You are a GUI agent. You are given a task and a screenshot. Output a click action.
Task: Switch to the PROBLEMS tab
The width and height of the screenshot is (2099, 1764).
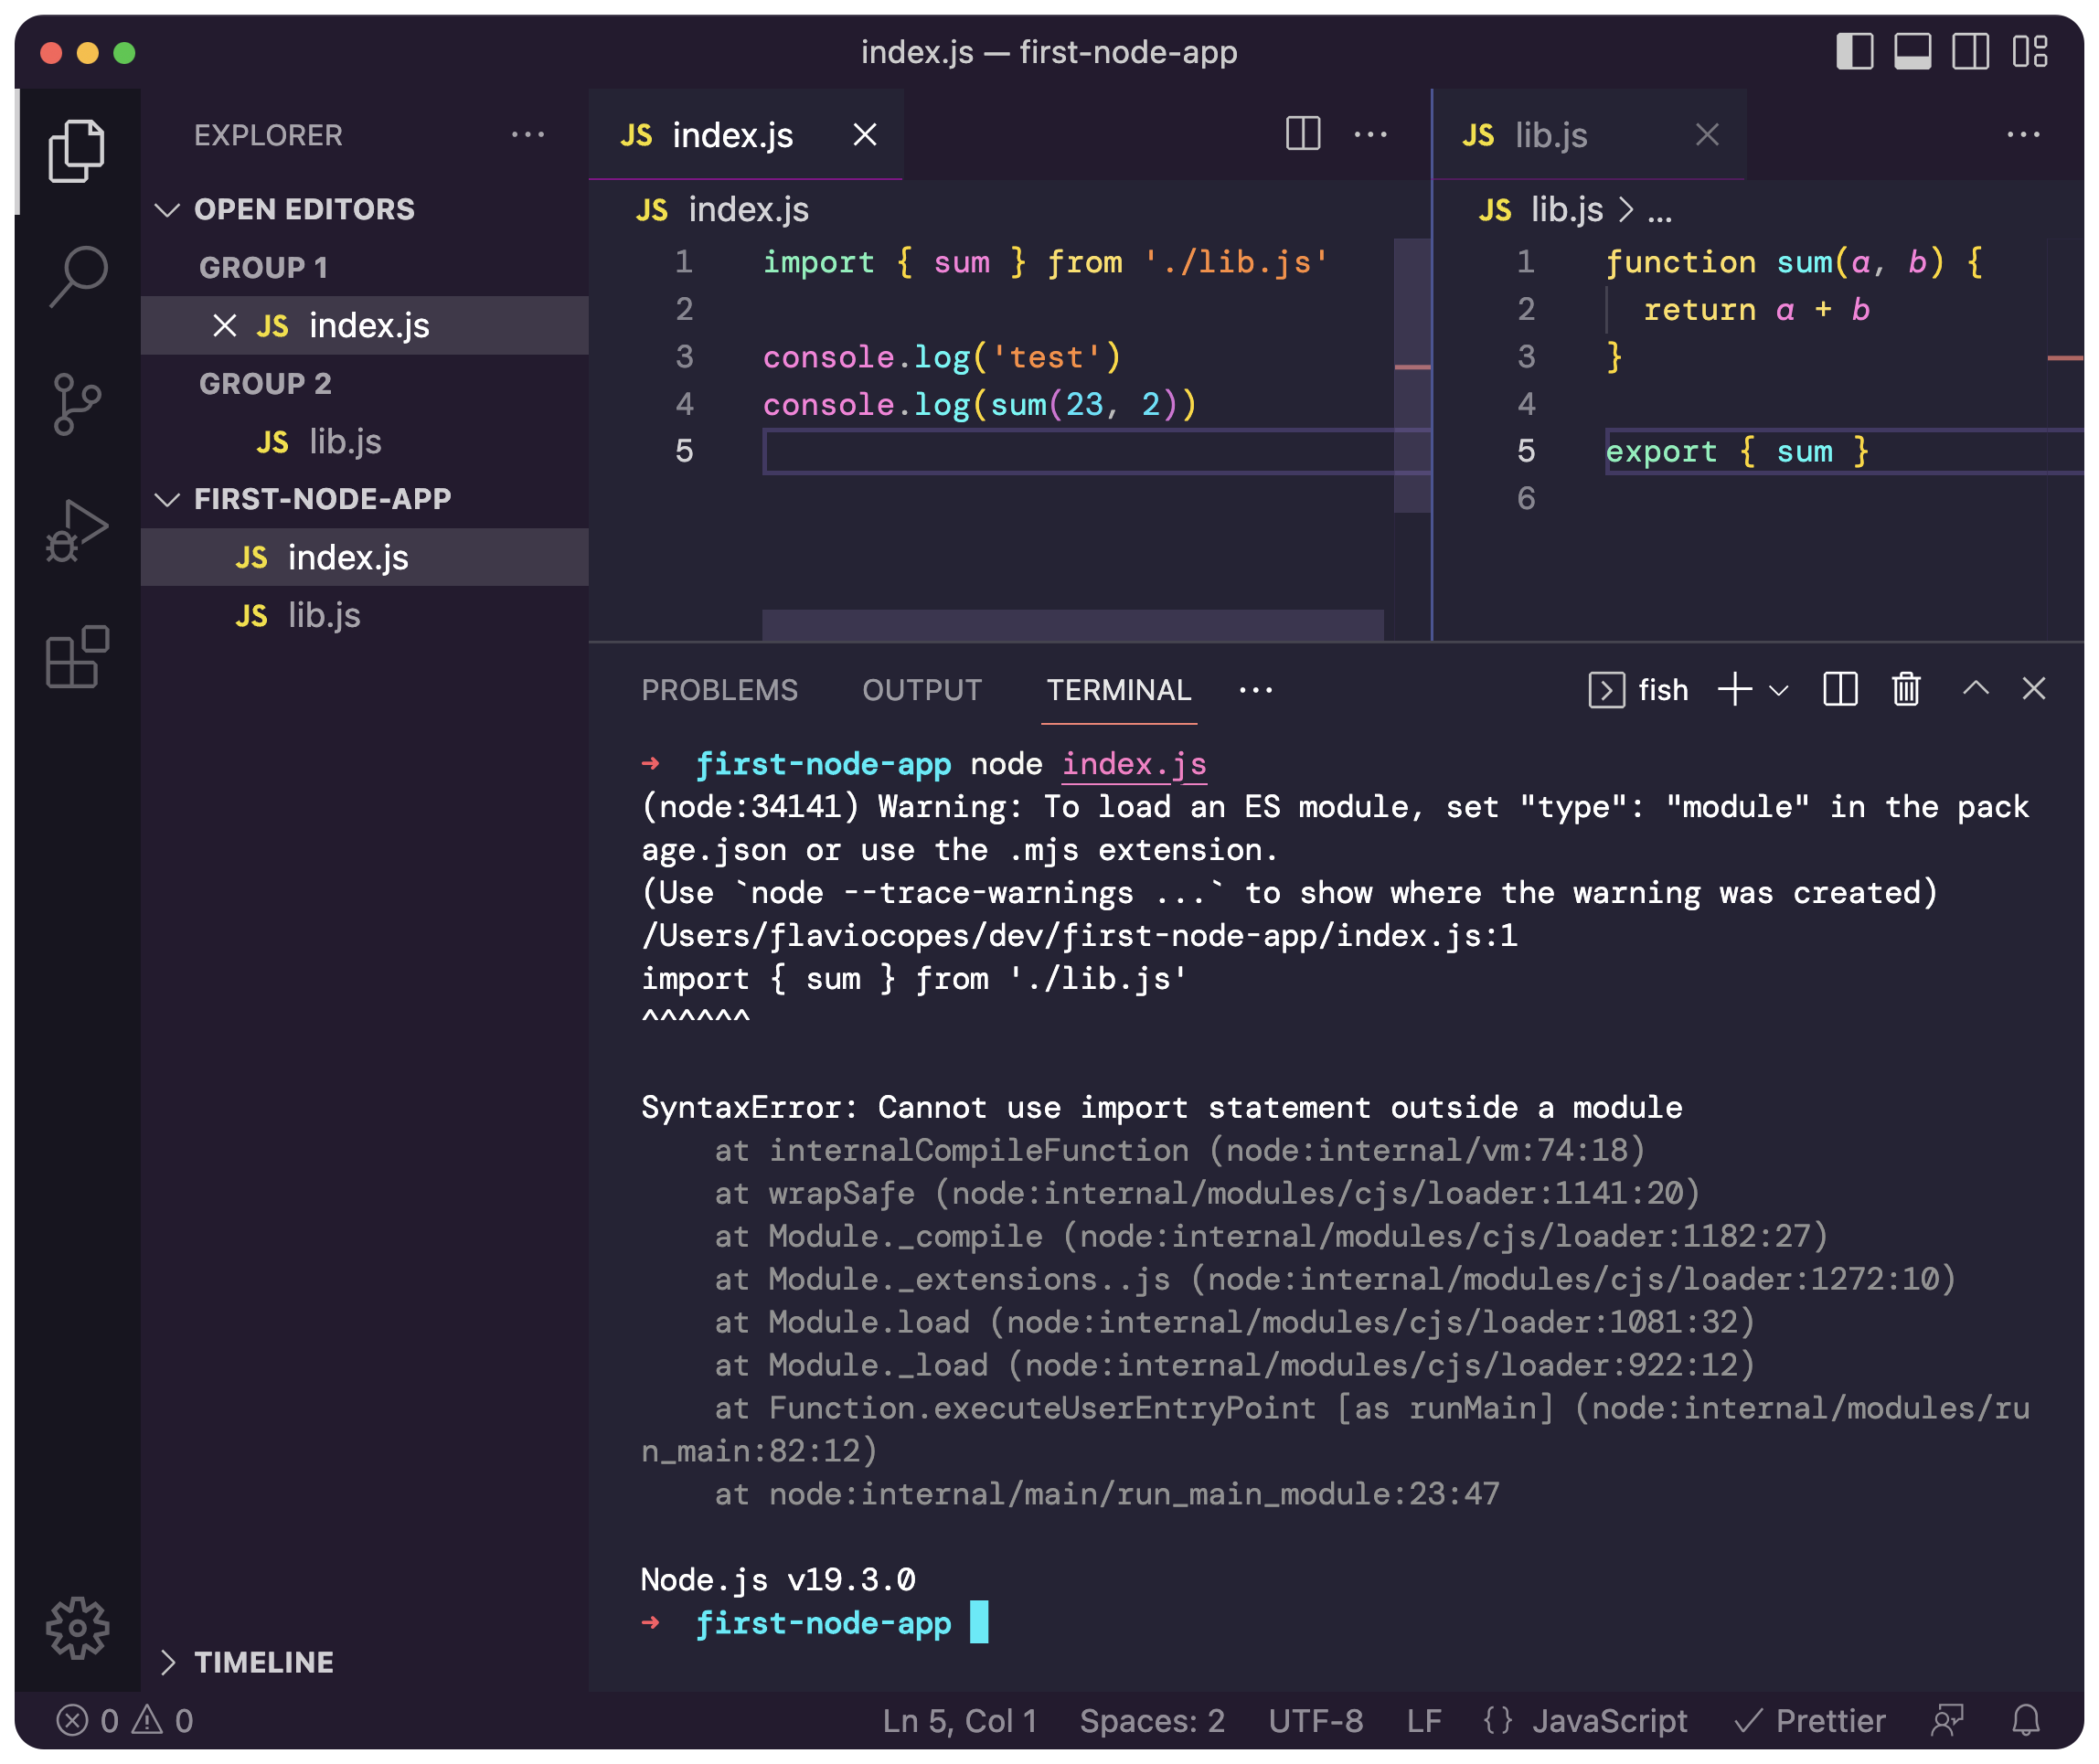pos(719,690)
